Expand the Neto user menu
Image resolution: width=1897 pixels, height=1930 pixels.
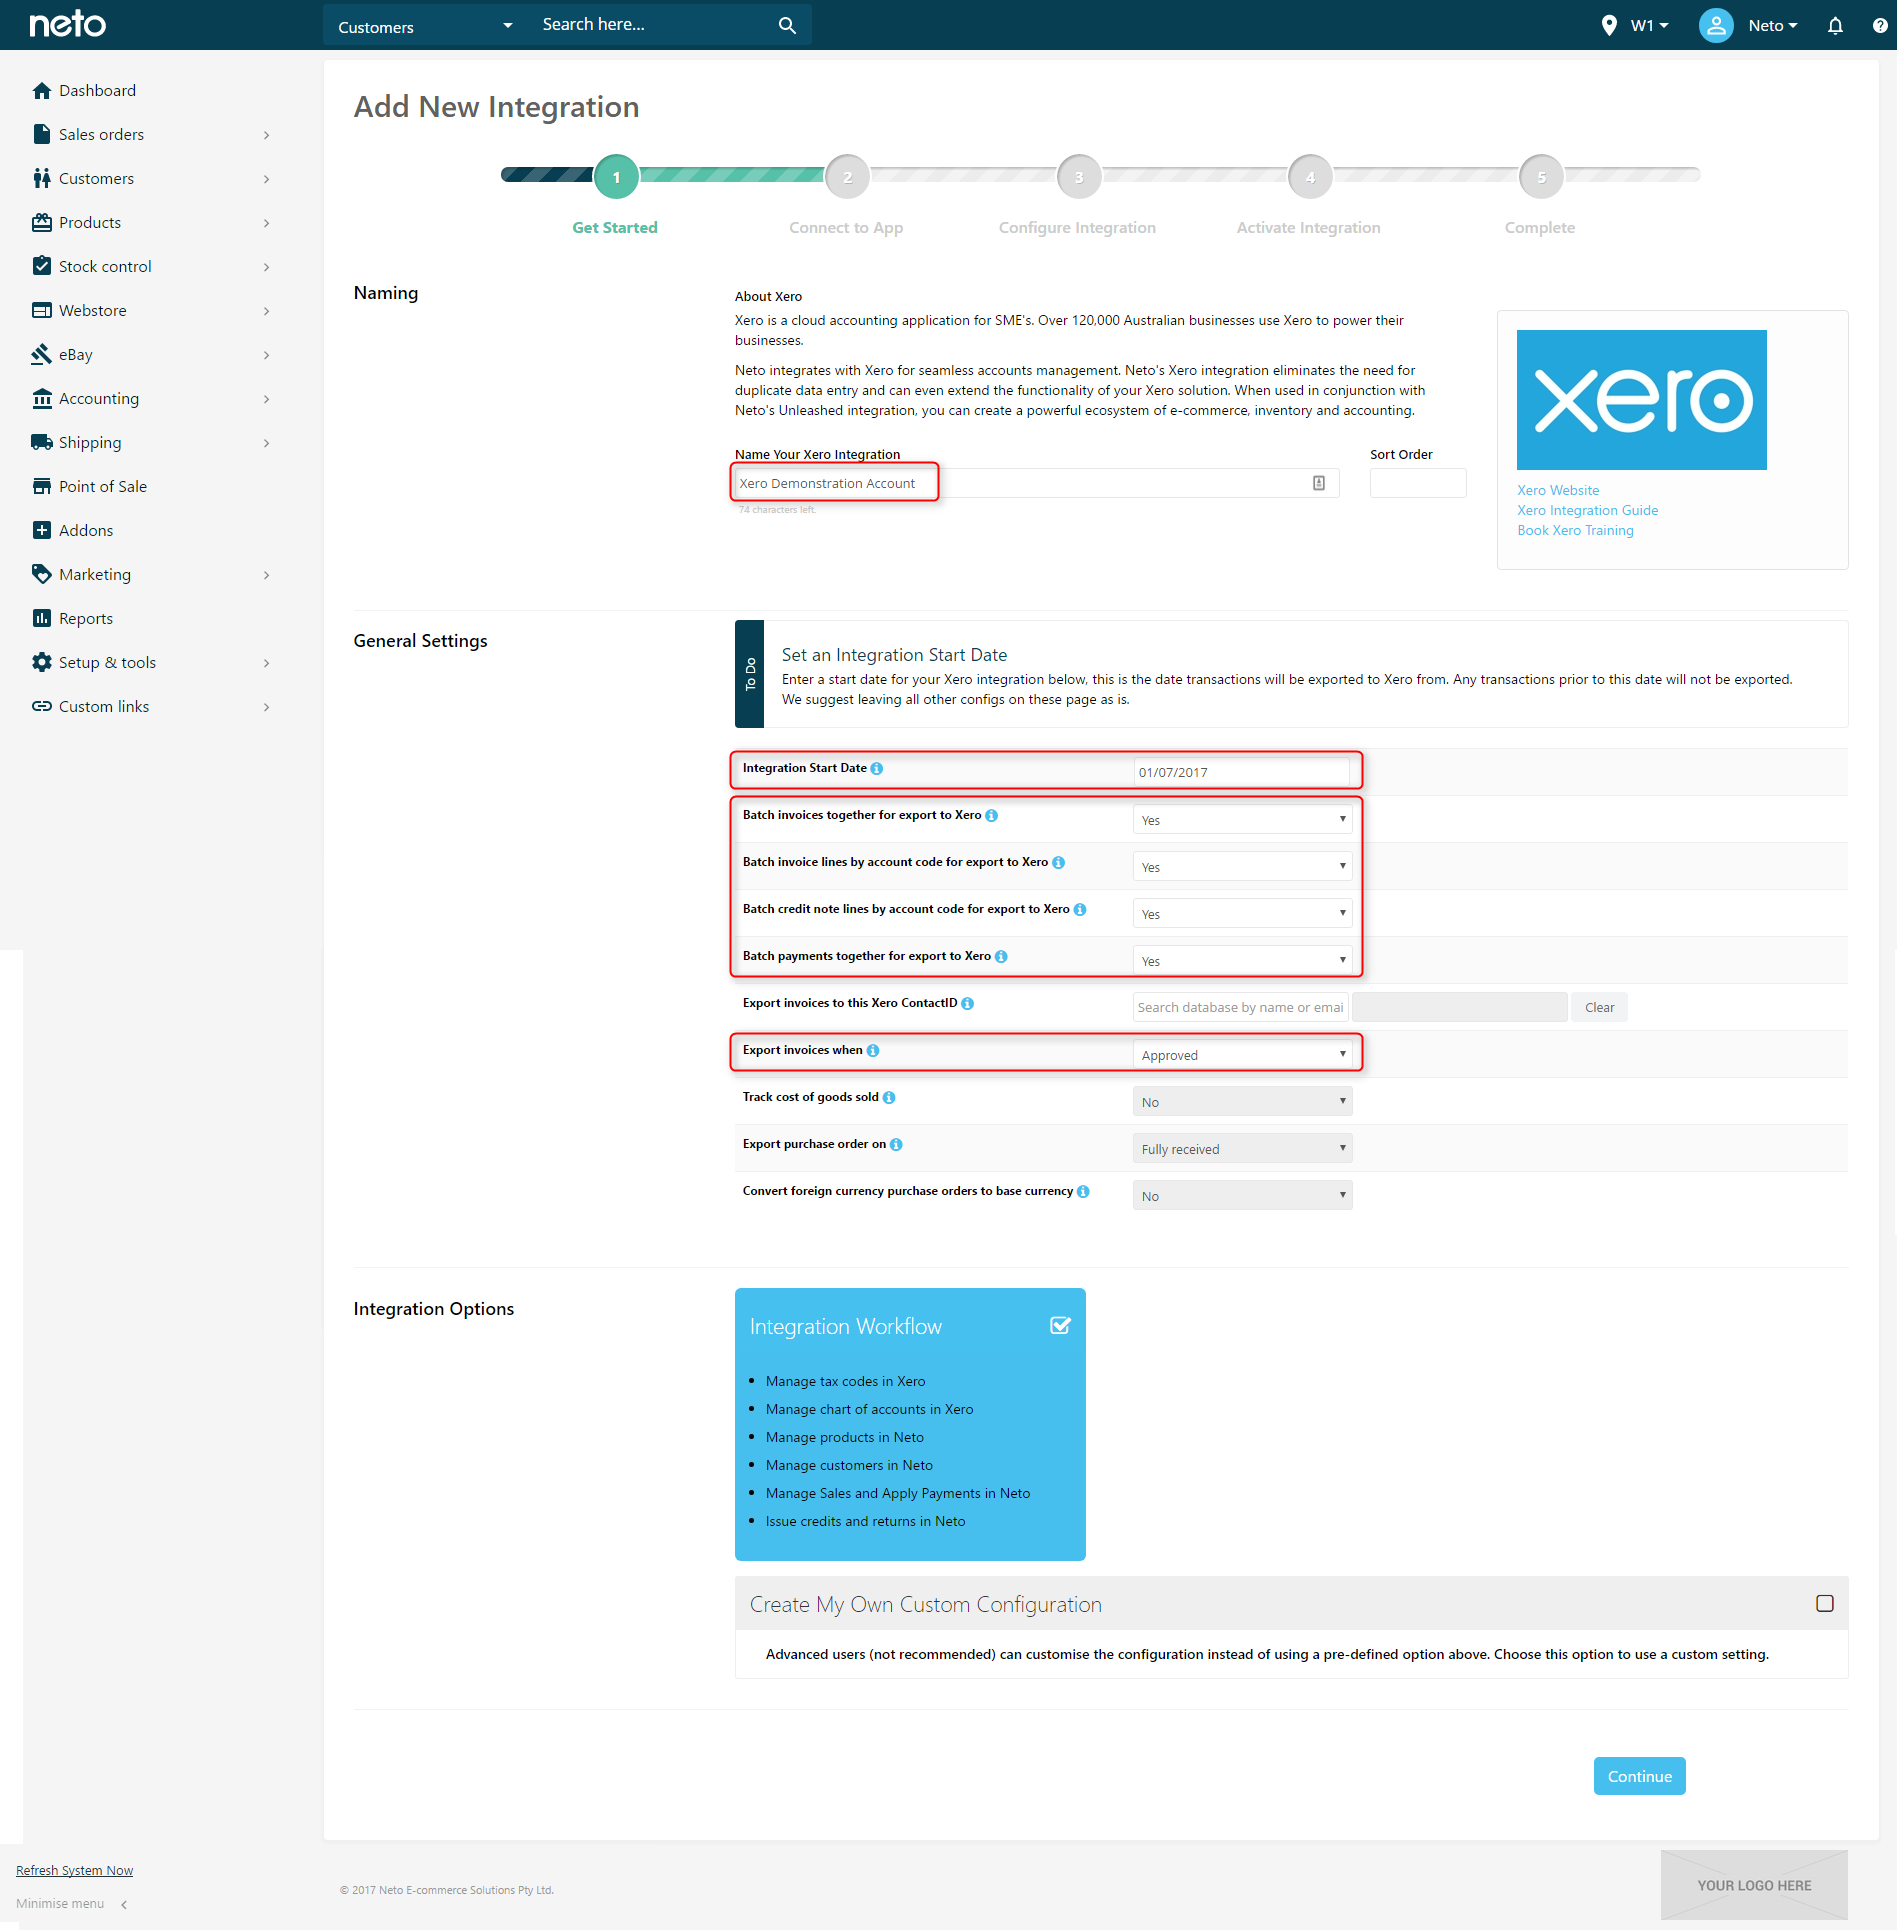(x=1773, y=25)
